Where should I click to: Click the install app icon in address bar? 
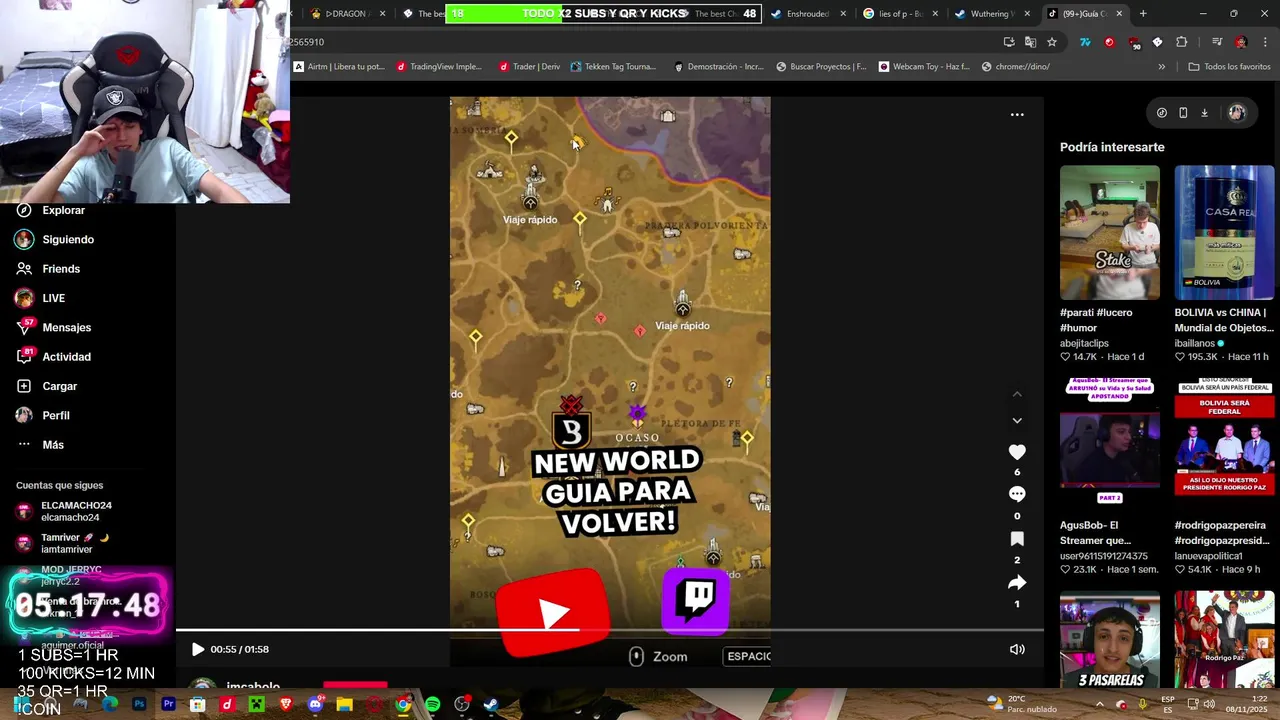click(x=1008, y=42)
